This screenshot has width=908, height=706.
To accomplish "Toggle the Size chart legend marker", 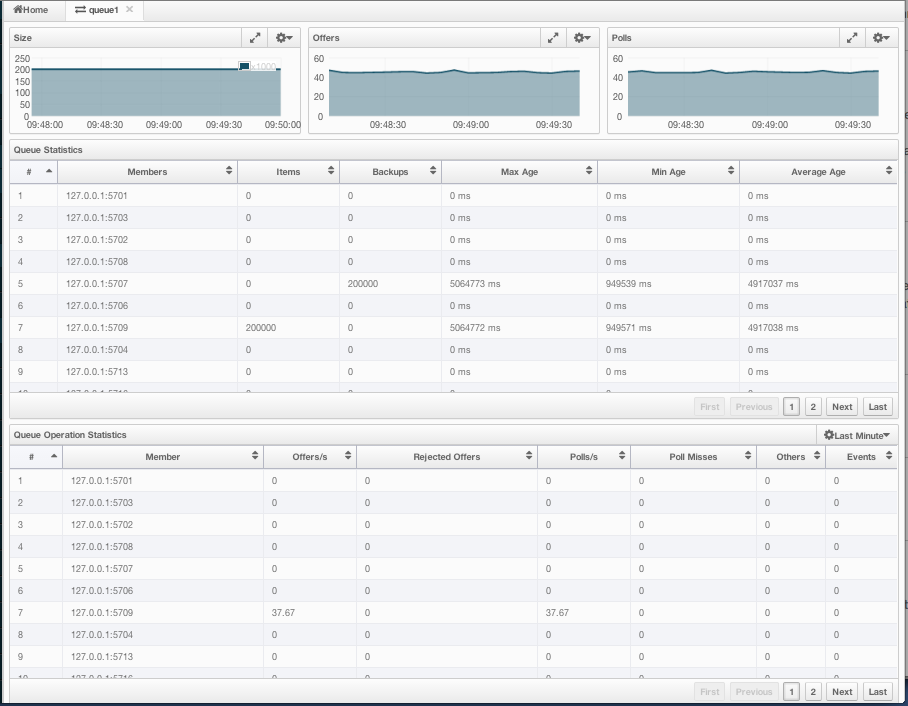I will [244, 67].
